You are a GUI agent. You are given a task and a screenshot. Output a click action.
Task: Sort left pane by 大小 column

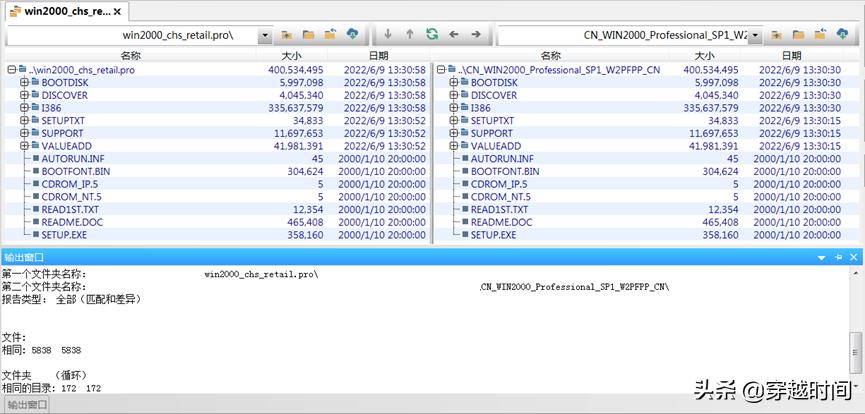click(x=292, y=56)
